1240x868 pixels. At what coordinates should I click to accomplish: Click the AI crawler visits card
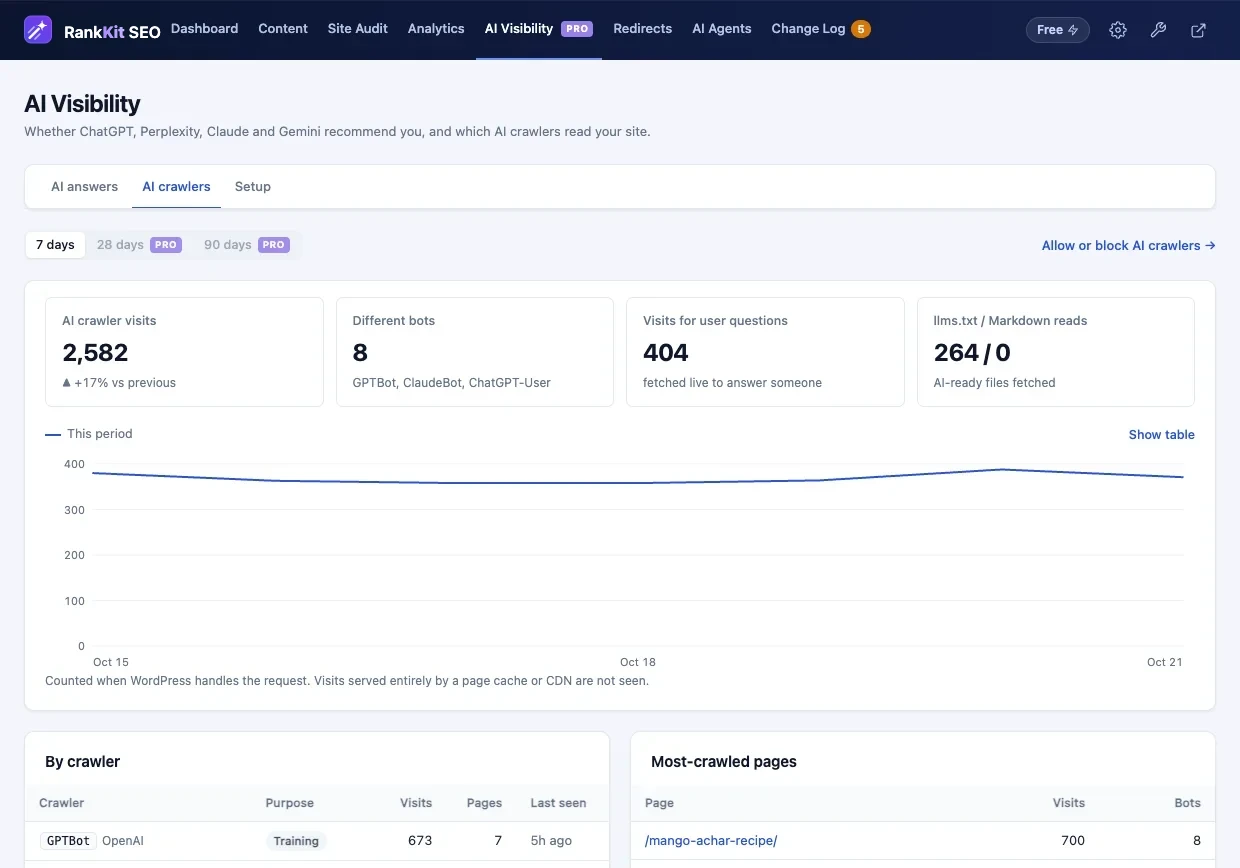185,352
